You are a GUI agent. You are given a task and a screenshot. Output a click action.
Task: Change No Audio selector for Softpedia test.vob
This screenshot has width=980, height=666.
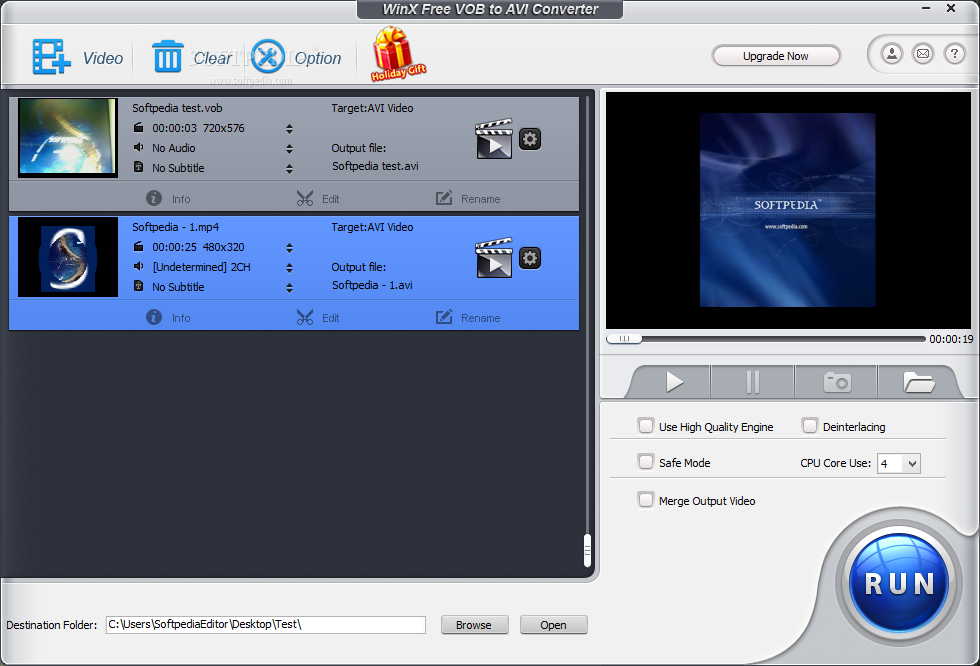pyautogui.click(x=289, y=149)
